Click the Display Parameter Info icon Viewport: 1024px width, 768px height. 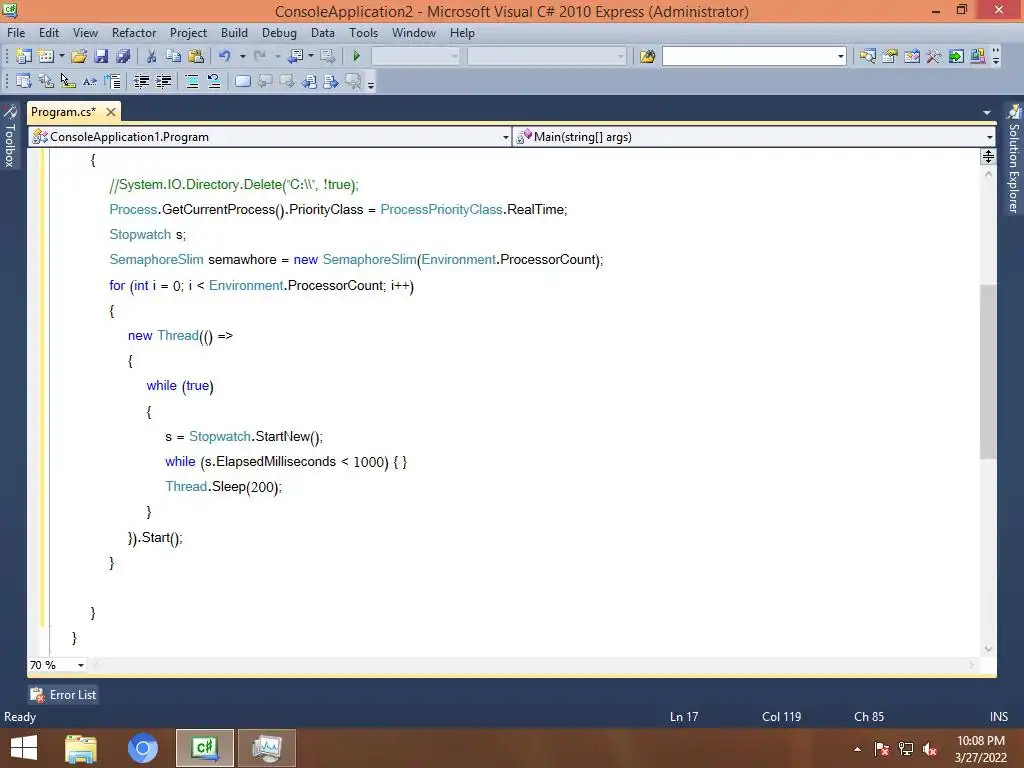point(46,81)
